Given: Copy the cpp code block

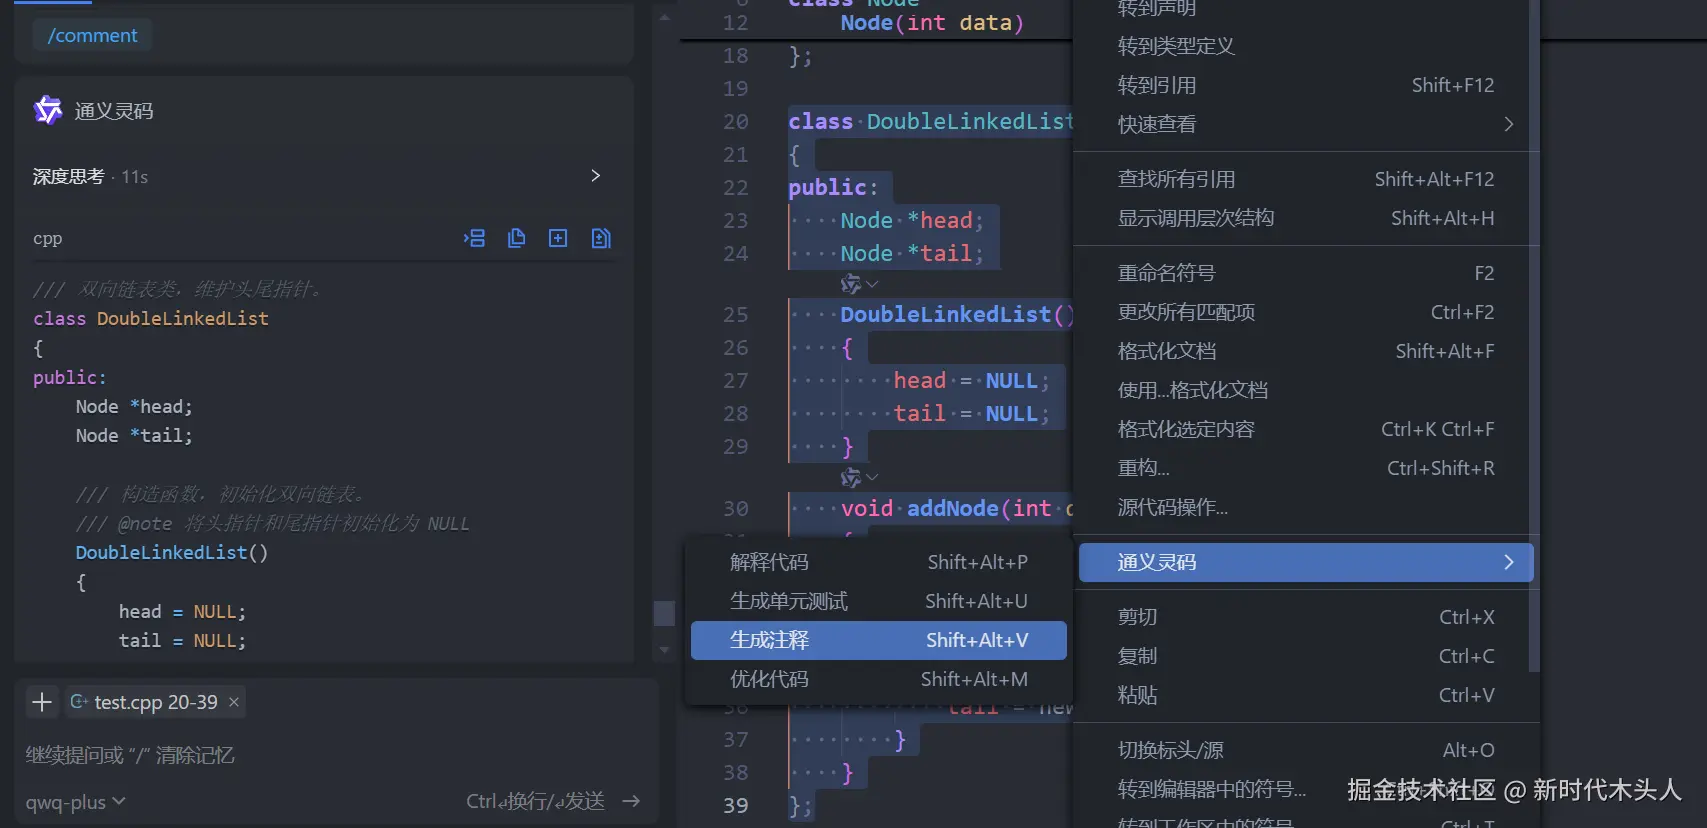Looking at the screenshot, I should (x=516, y=238).
